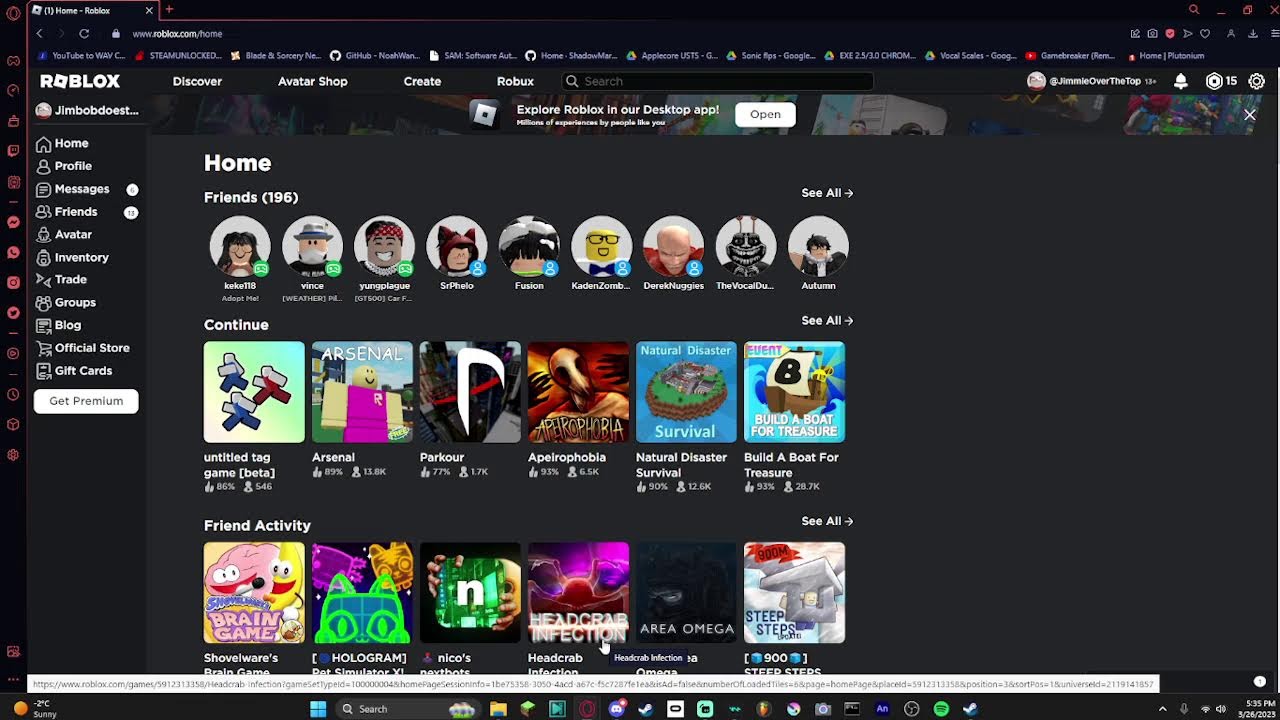Reload the page
Image resolution: width=1280 pixels, height=720 pixels.
[x=84, y=33]
